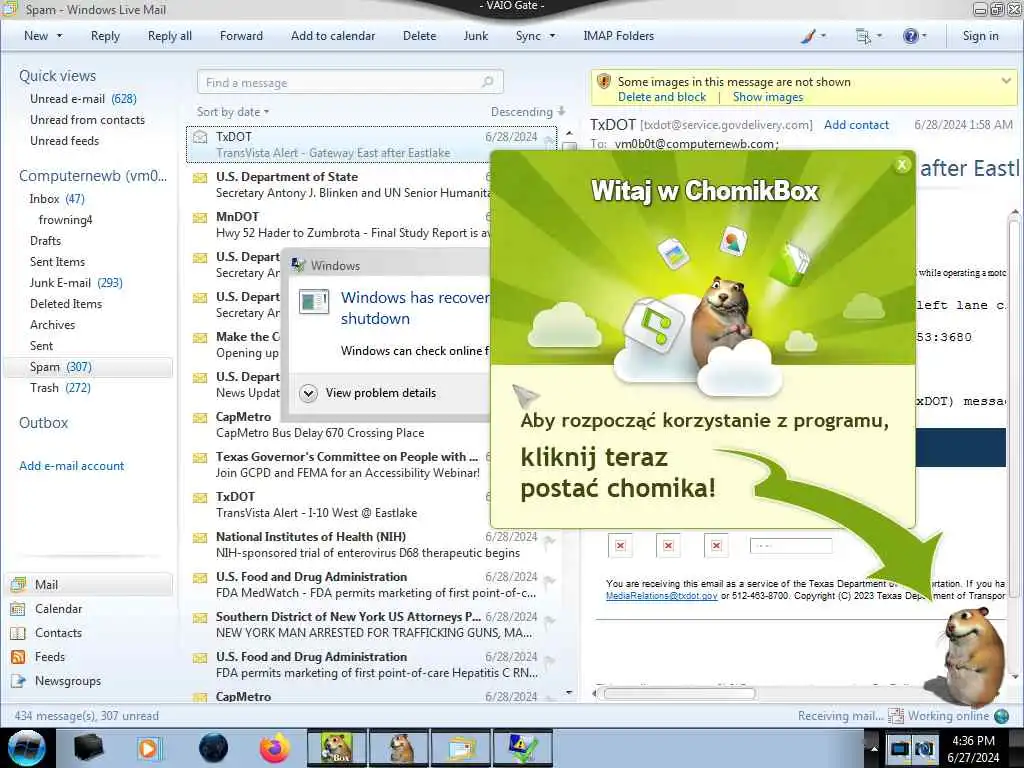Open Sent Items folder
The image size is (1024, 768).
click(x=57, y=261)
